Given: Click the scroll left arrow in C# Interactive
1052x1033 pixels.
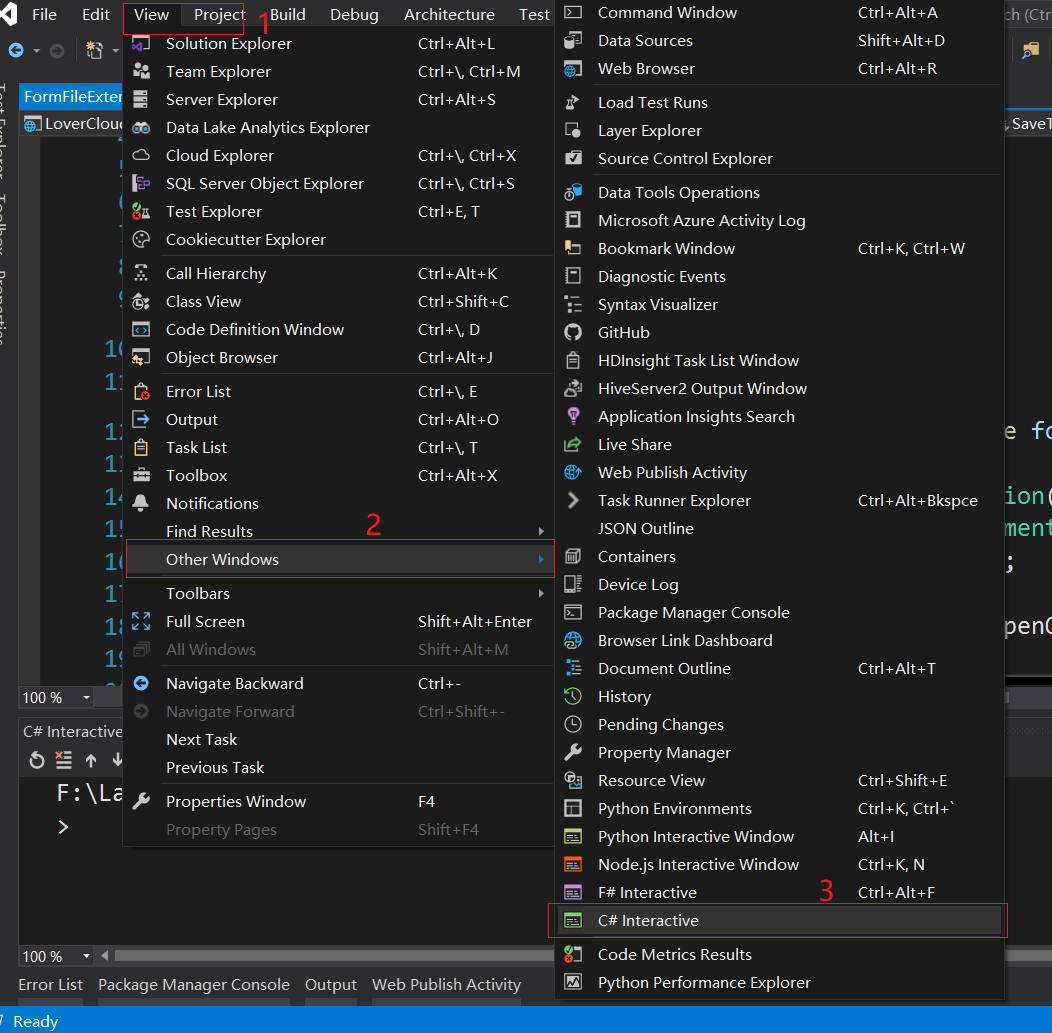Looking at the screenshot, I should [x=105, y=955].
